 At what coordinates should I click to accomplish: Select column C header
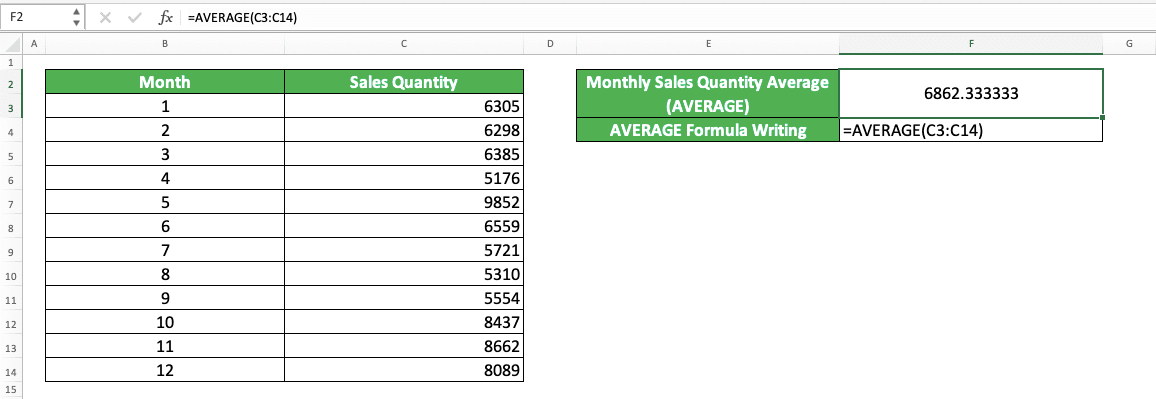404,44
